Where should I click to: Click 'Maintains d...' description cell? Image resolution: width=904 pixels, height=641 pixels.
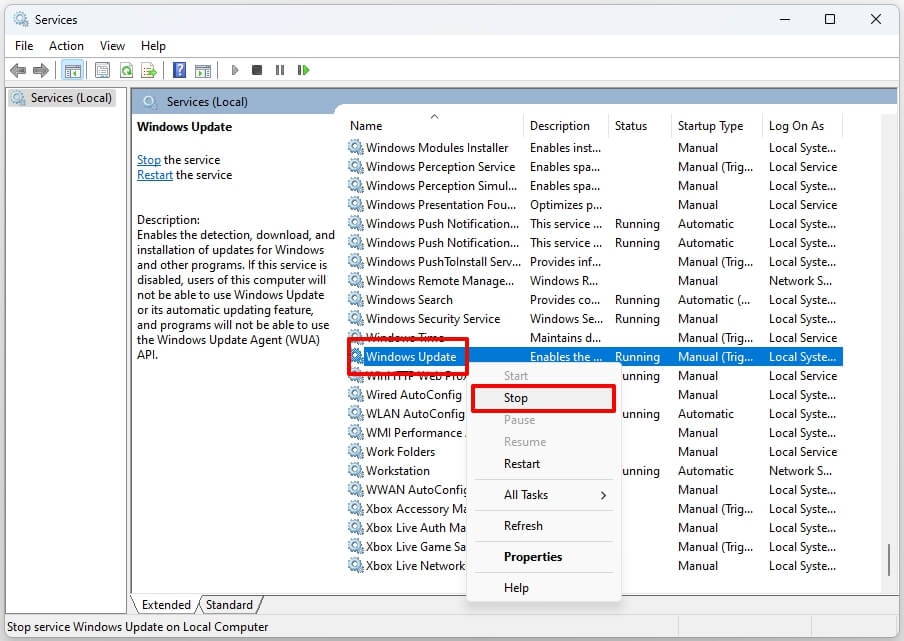click(565, 338)
